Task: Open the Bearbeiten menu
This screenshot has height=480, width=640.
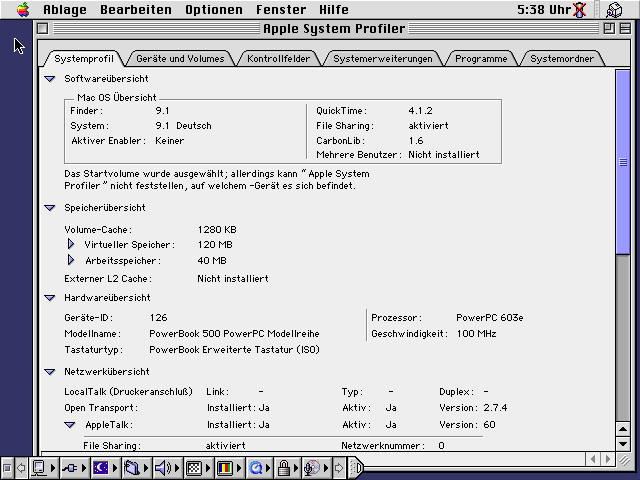Action: coord(136,9)
